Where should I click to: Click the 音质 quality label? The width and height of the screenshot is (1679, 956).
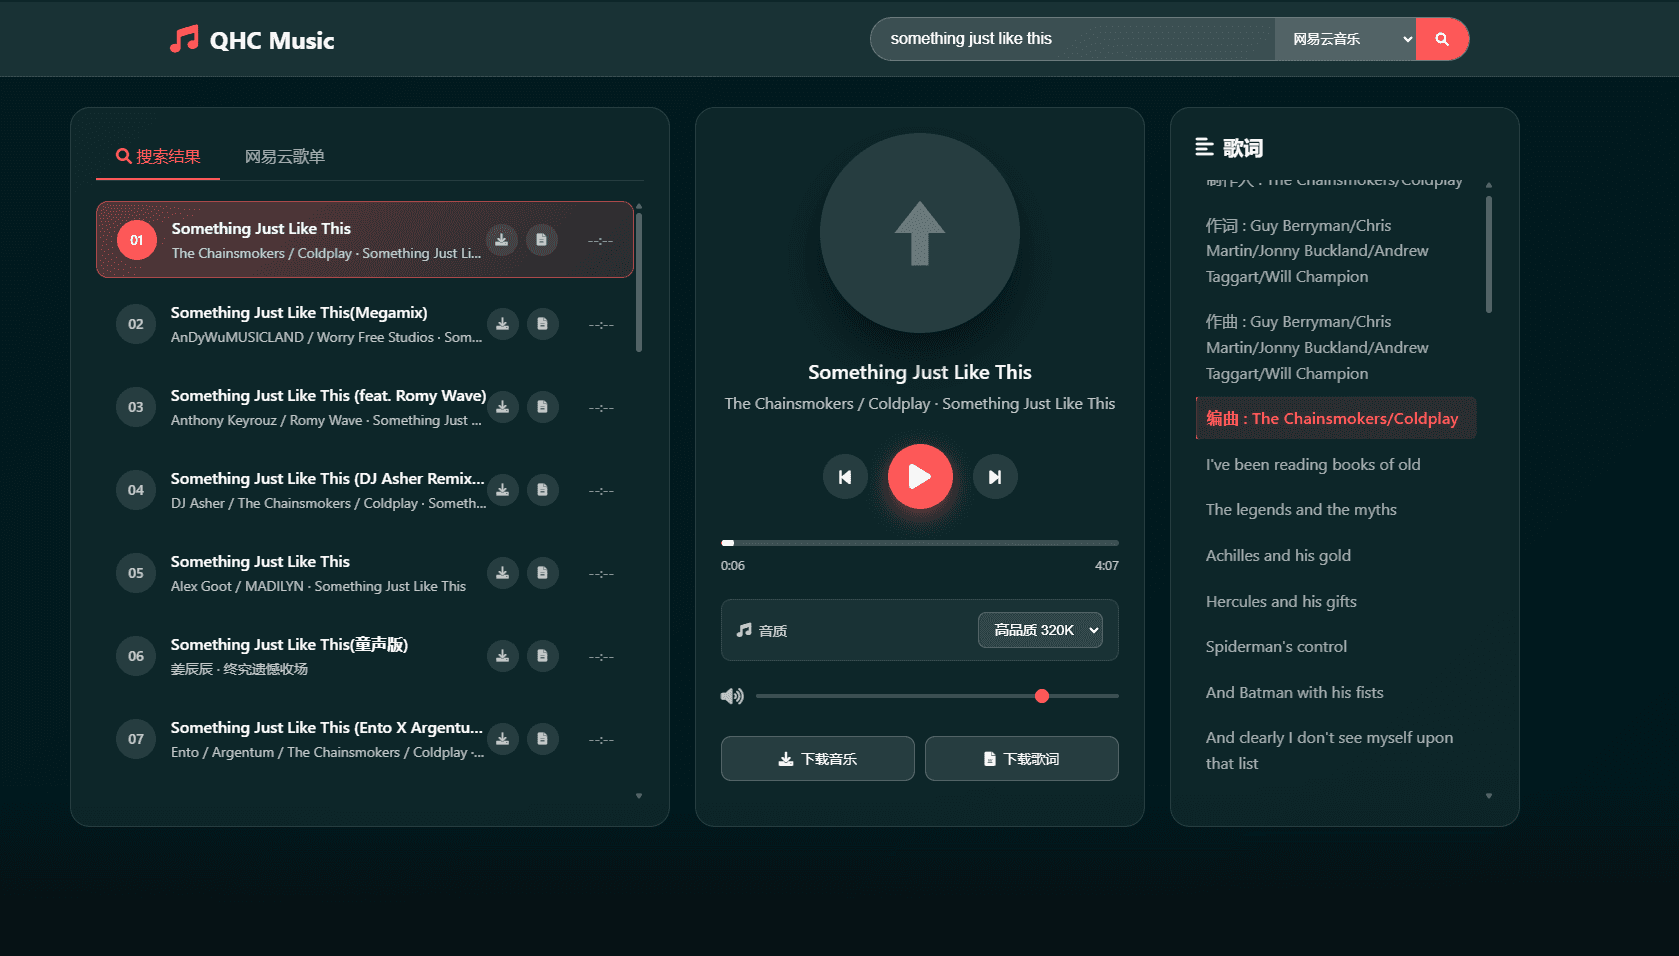pyautogui.click(x=773, y=631)
